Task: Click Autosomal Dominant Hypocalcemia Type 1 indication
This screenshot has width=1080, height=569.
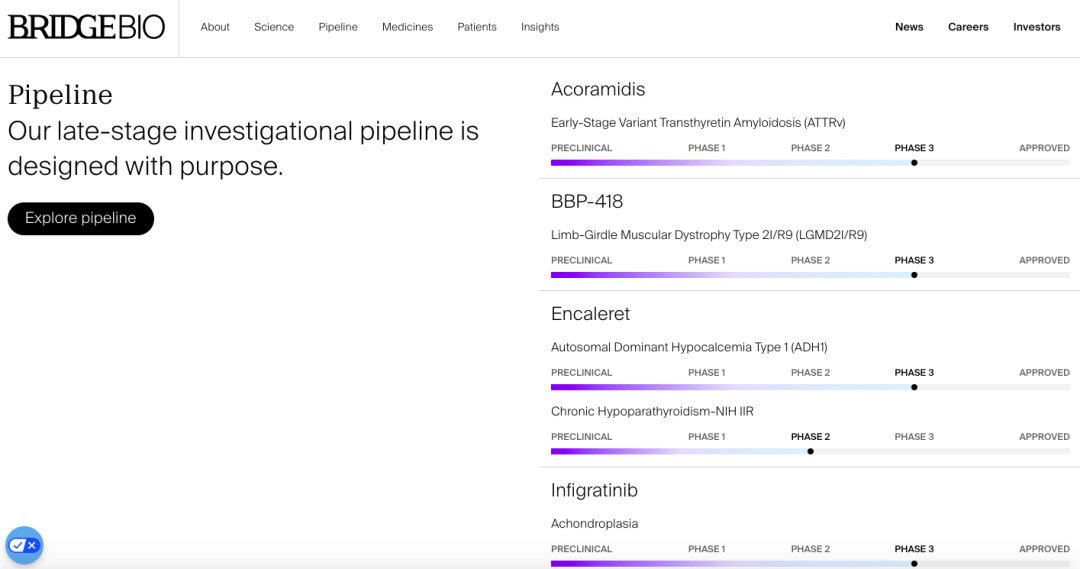Action: (x=689, y=347)
